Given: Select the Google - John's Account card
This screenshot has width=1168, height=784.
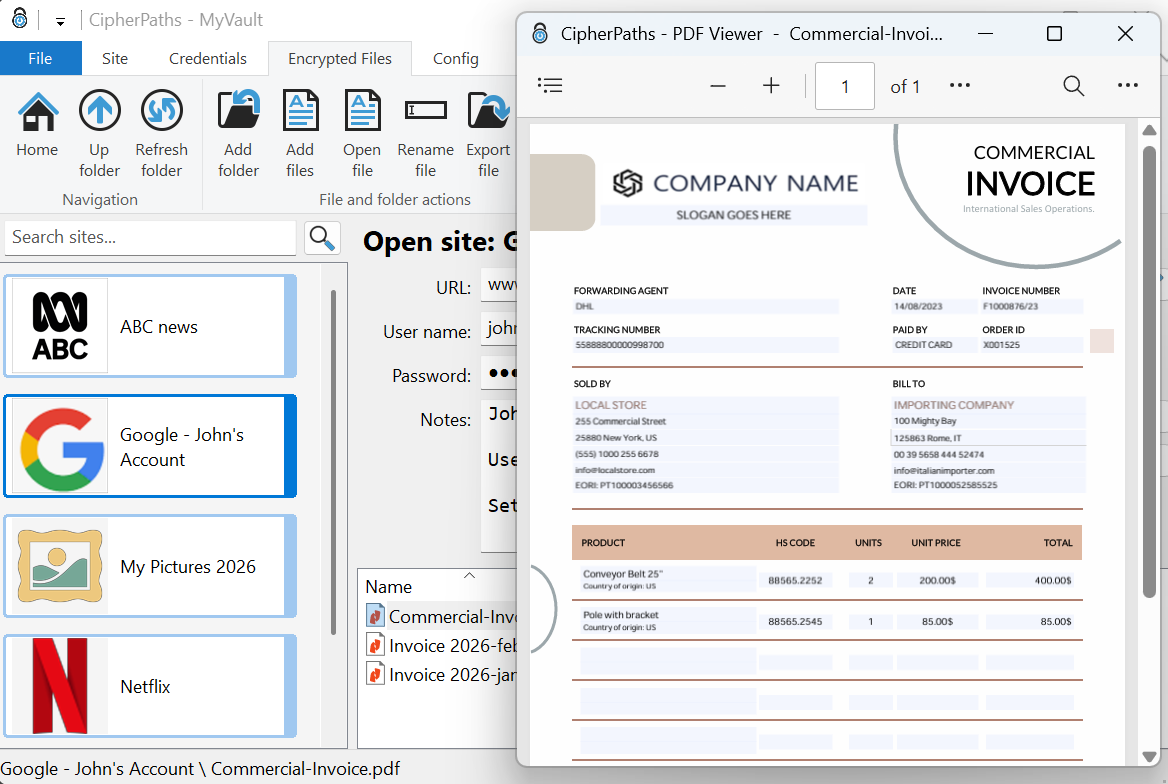Looking at the screenshot, I should [x=150, y=446].
